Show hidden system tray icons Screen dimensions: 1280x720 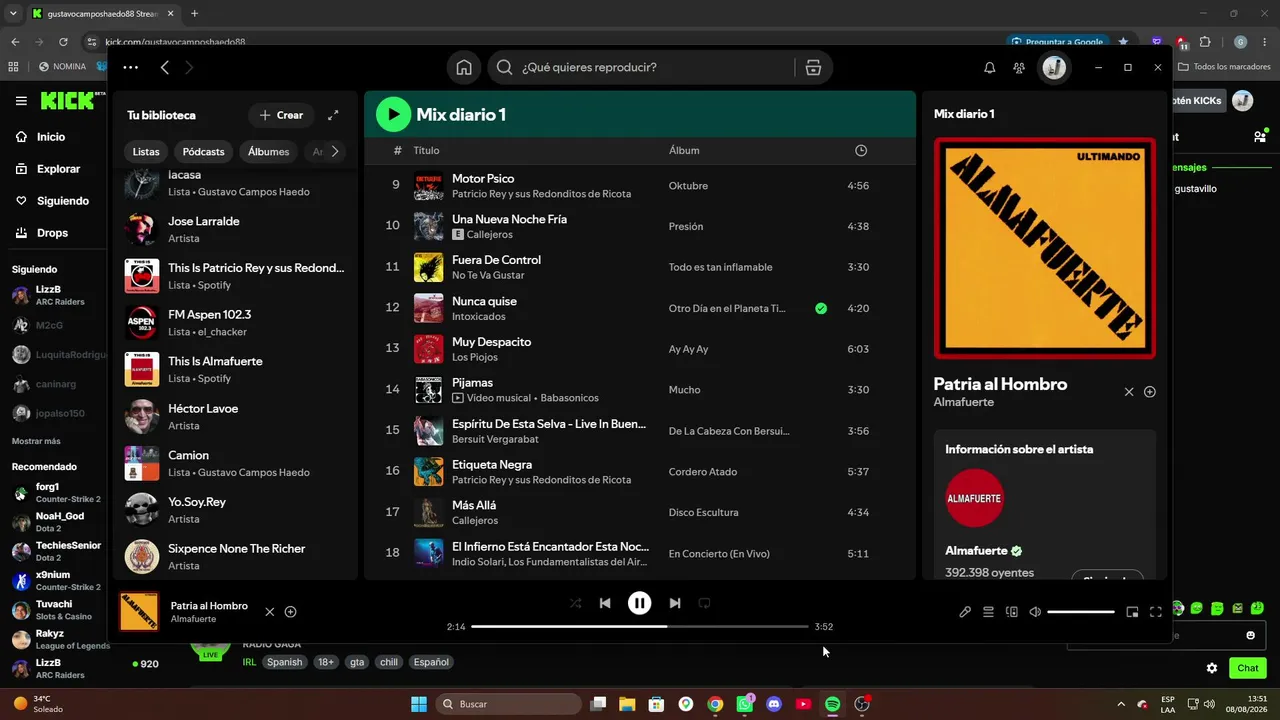coord(1120,704)
